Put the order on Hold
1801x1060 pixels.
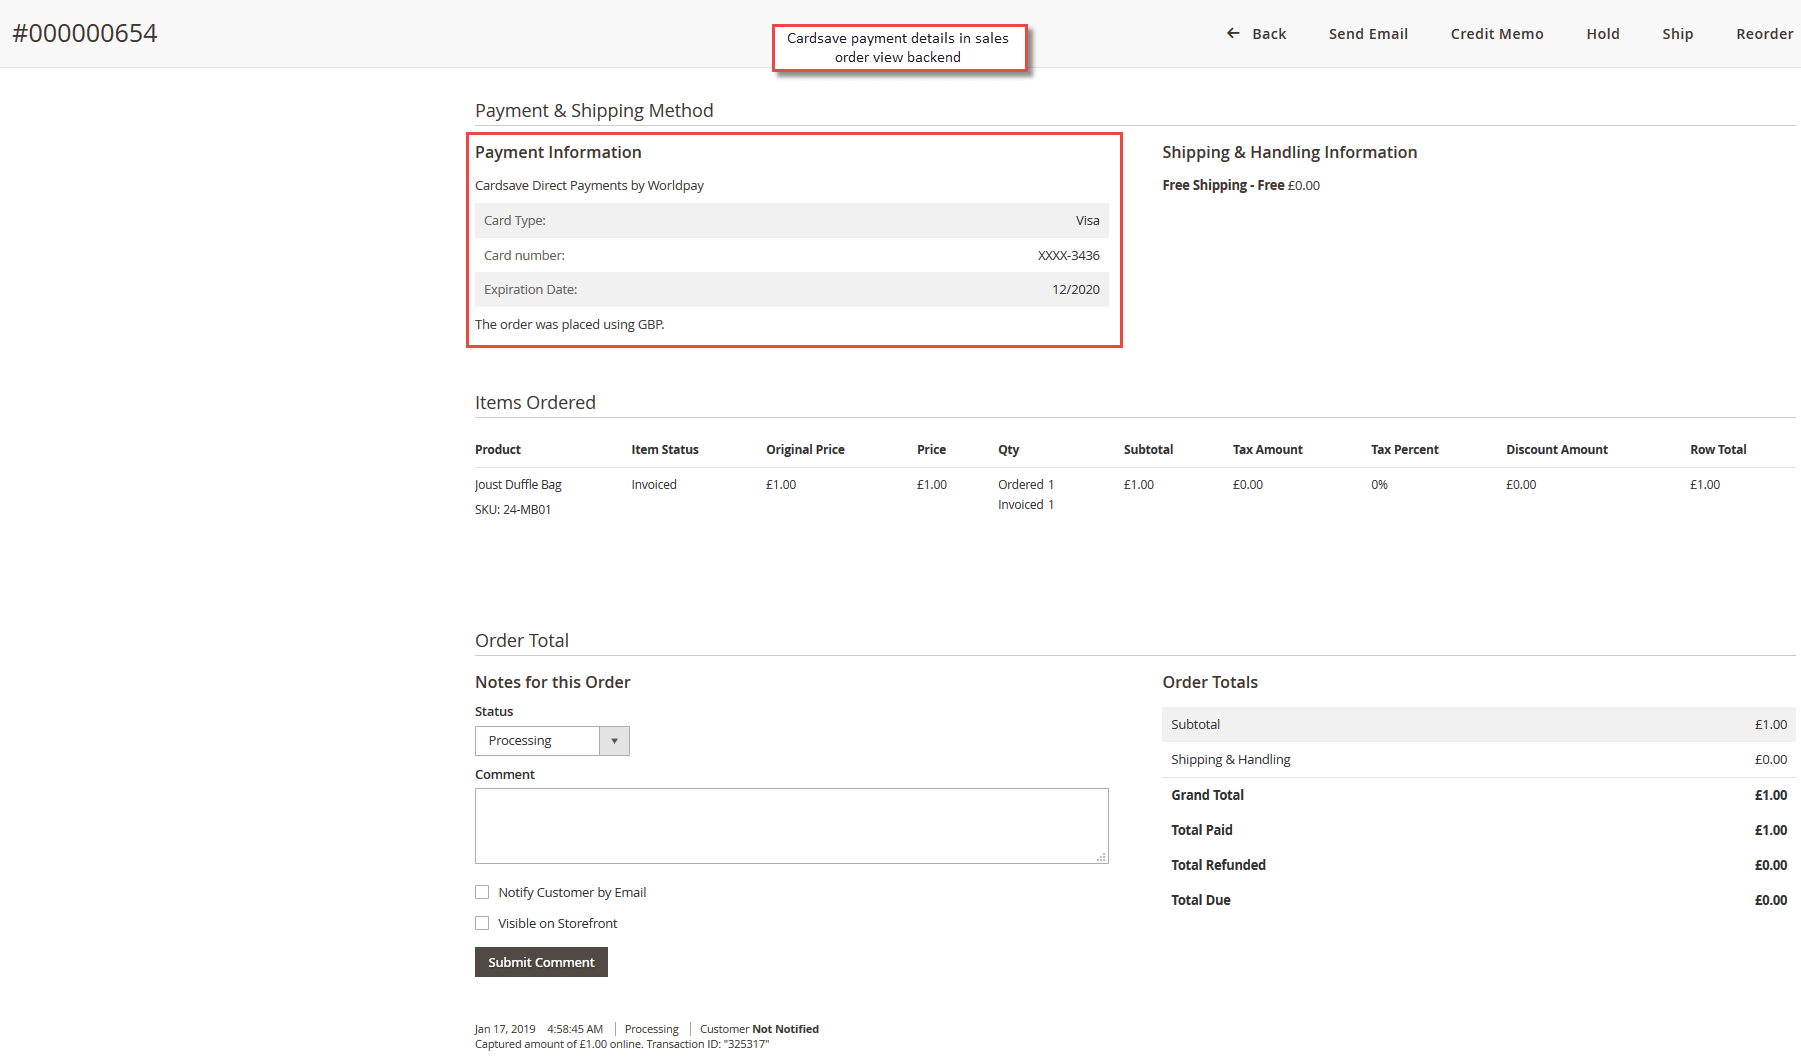[x=1603, y=34]
